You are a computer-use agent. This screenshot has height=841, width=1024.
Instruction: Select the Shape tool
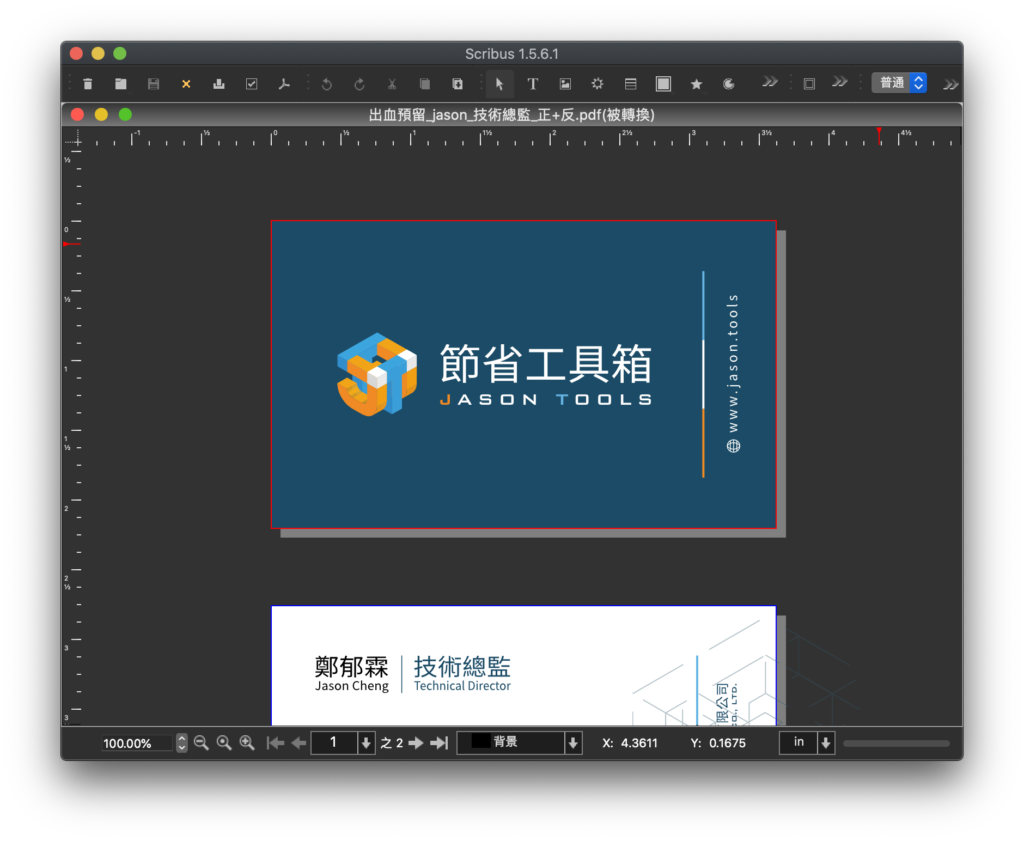[664, 84]
